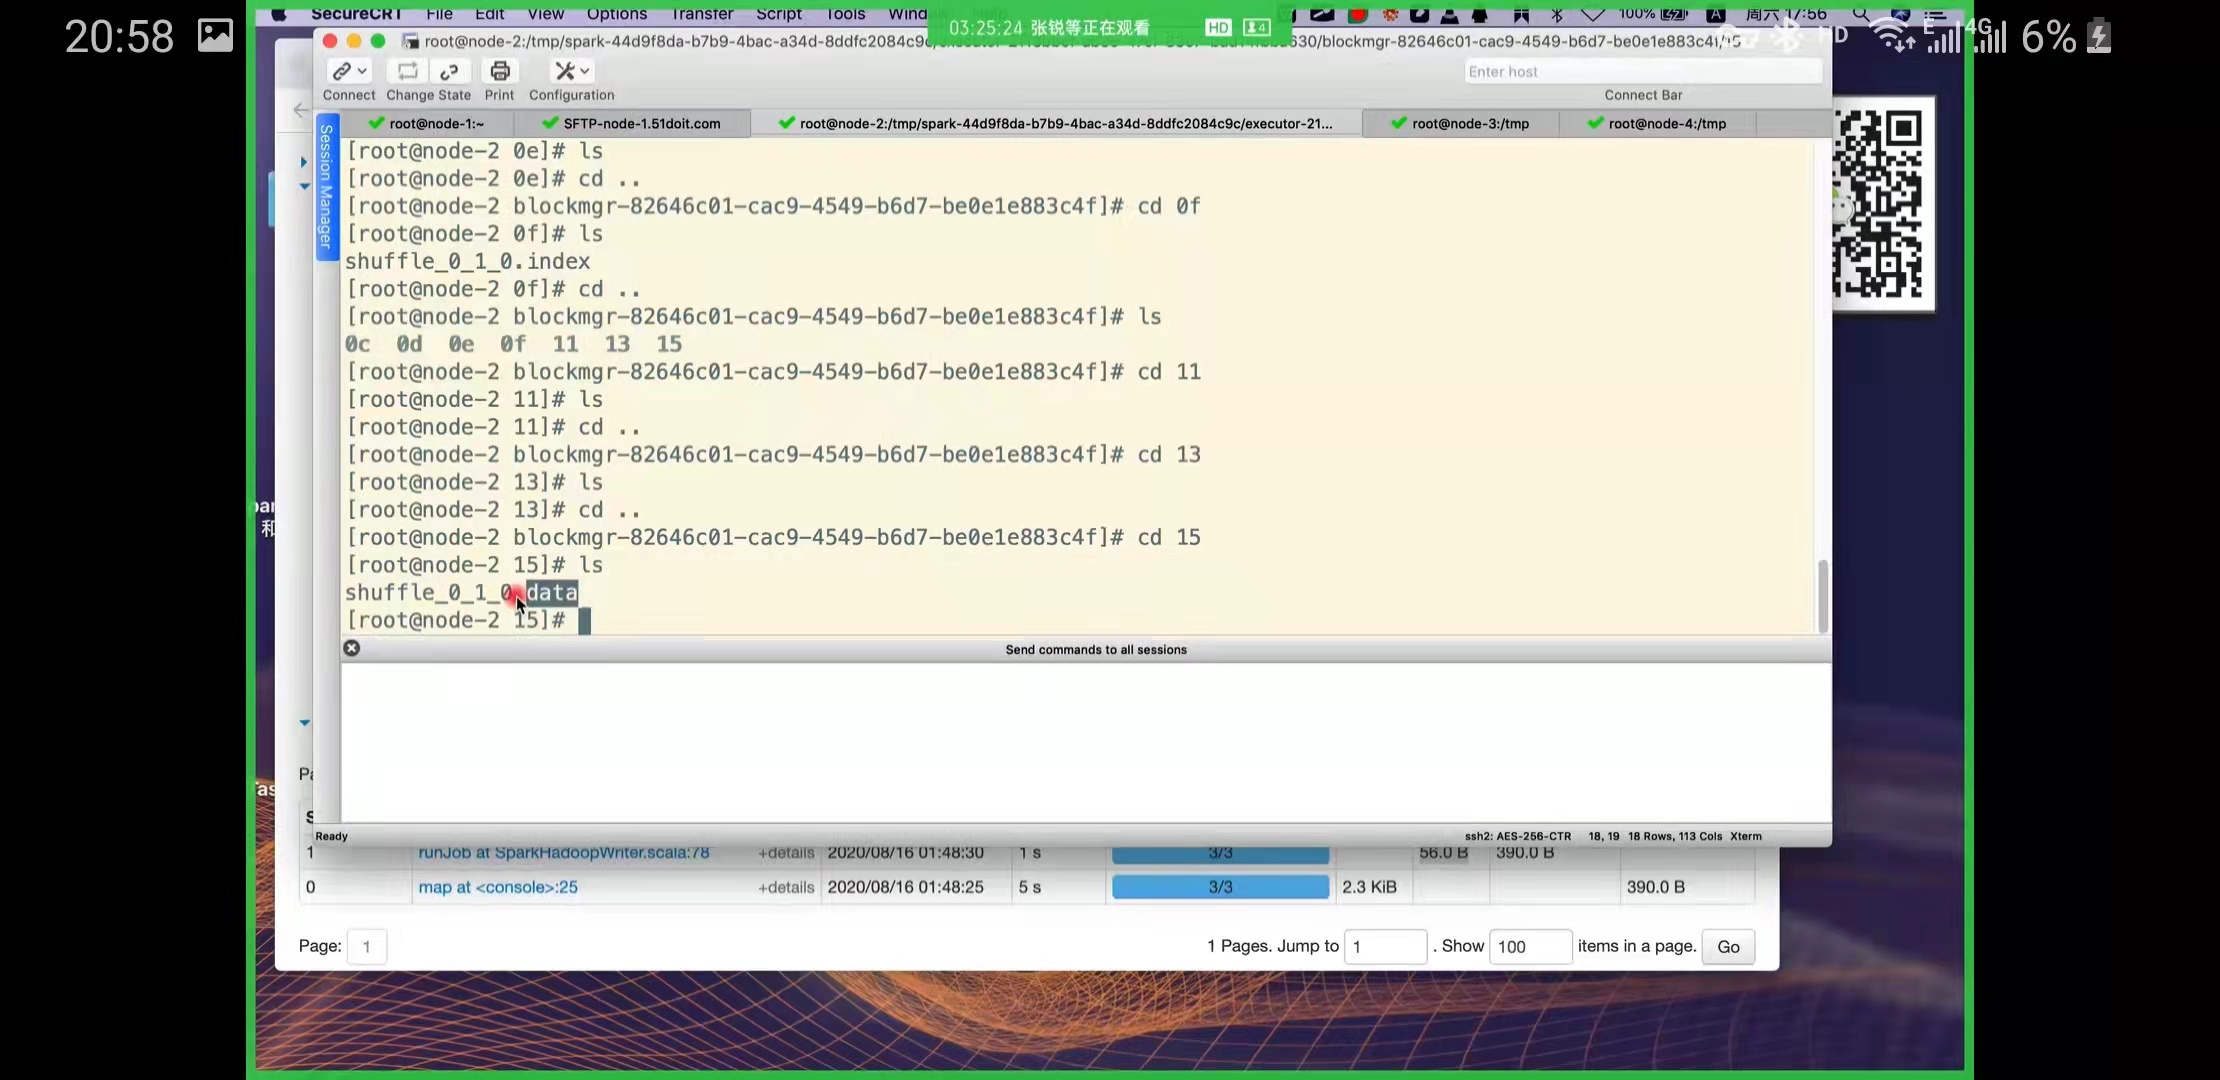The height and width of the screenshot is (1080, 2220).
Task: Open the Configuration tools icon
Action: (565, 71)
